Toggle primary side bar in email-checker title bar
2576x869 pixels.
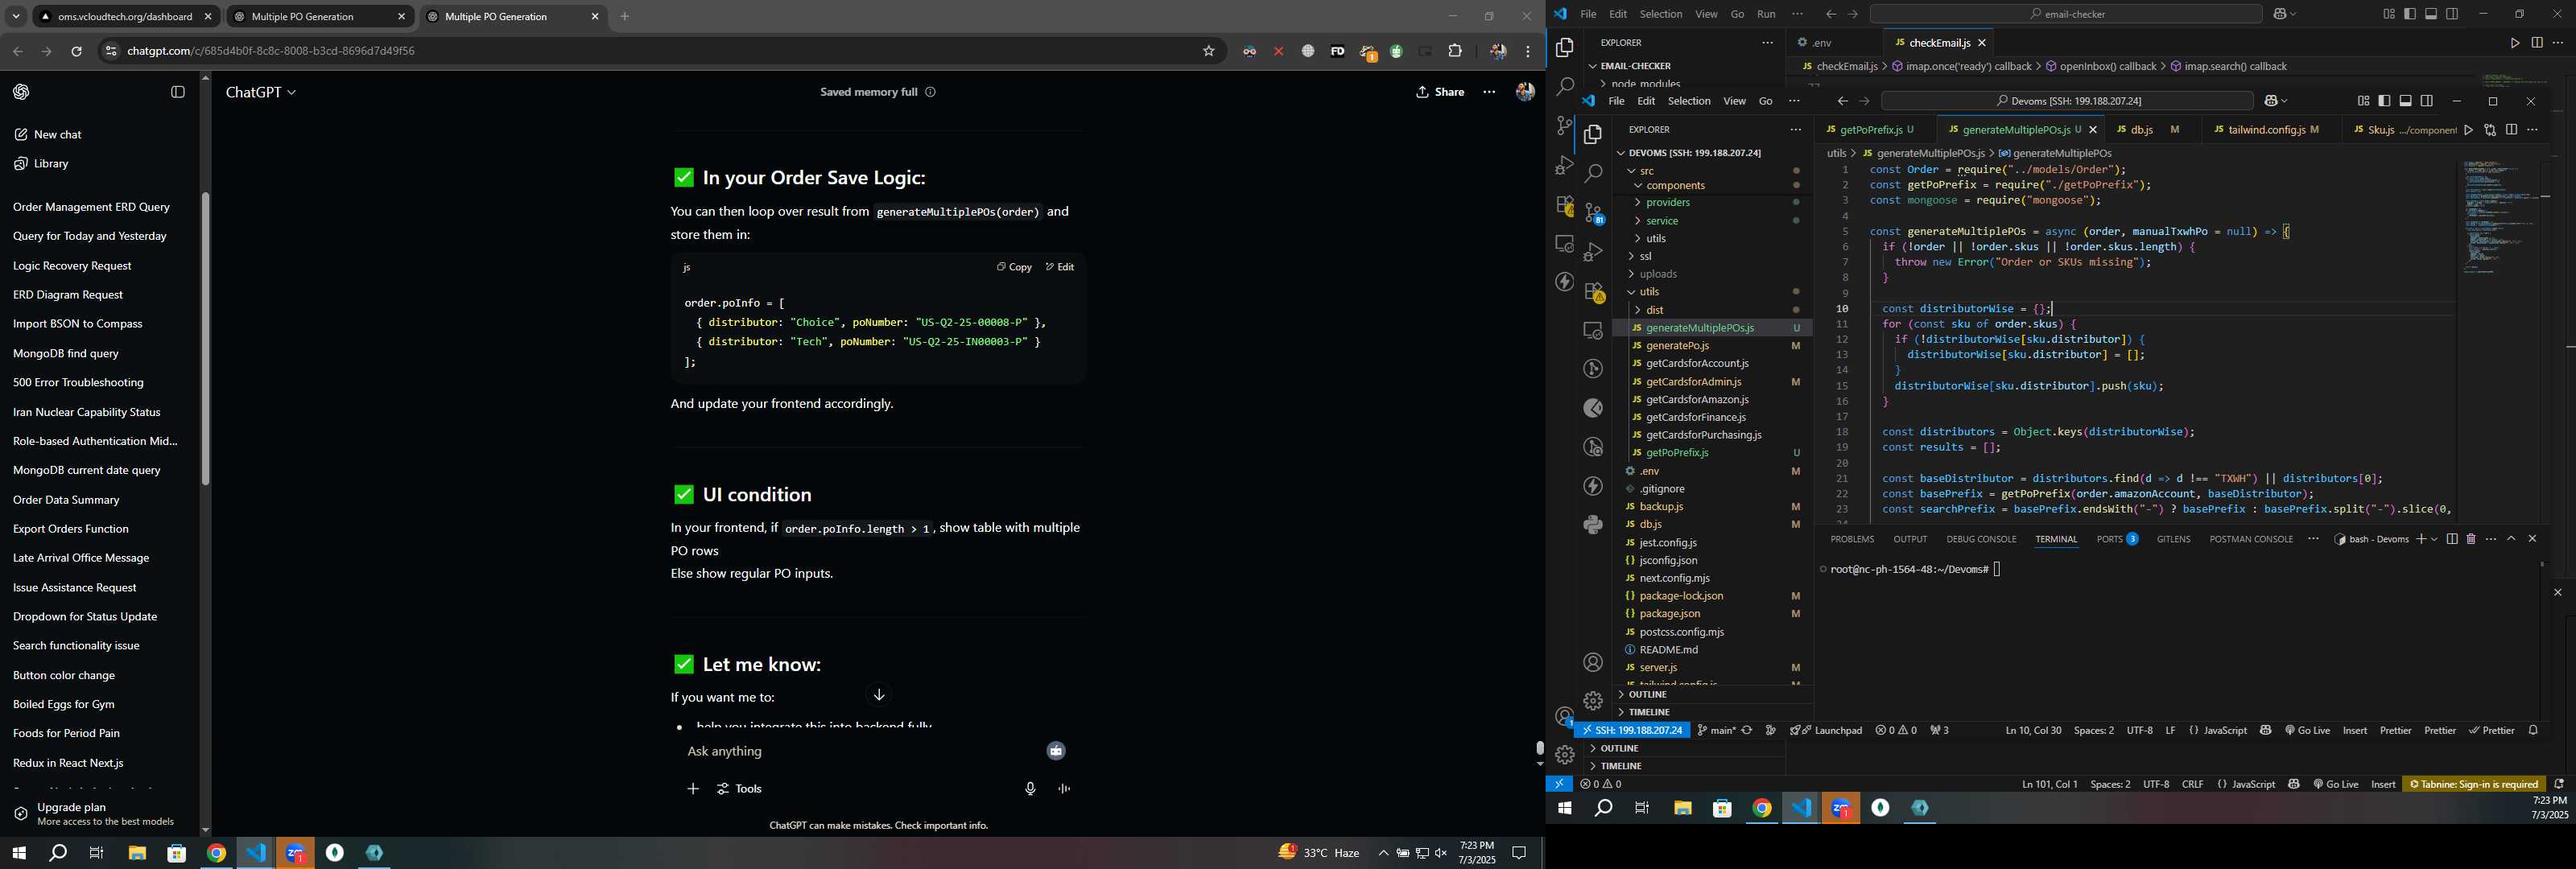[x=2410, y=14]
